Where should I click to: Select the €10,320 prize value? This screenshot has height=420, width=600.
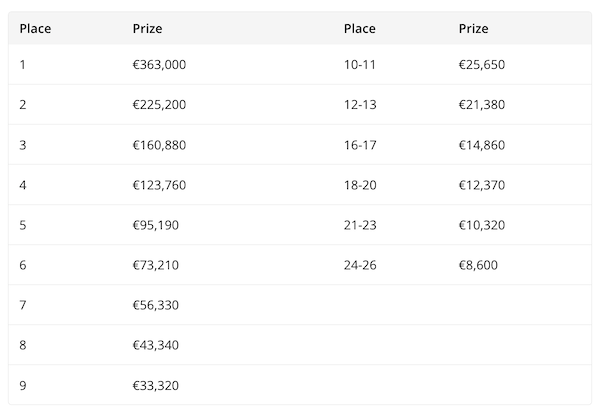tap(482, 225)
